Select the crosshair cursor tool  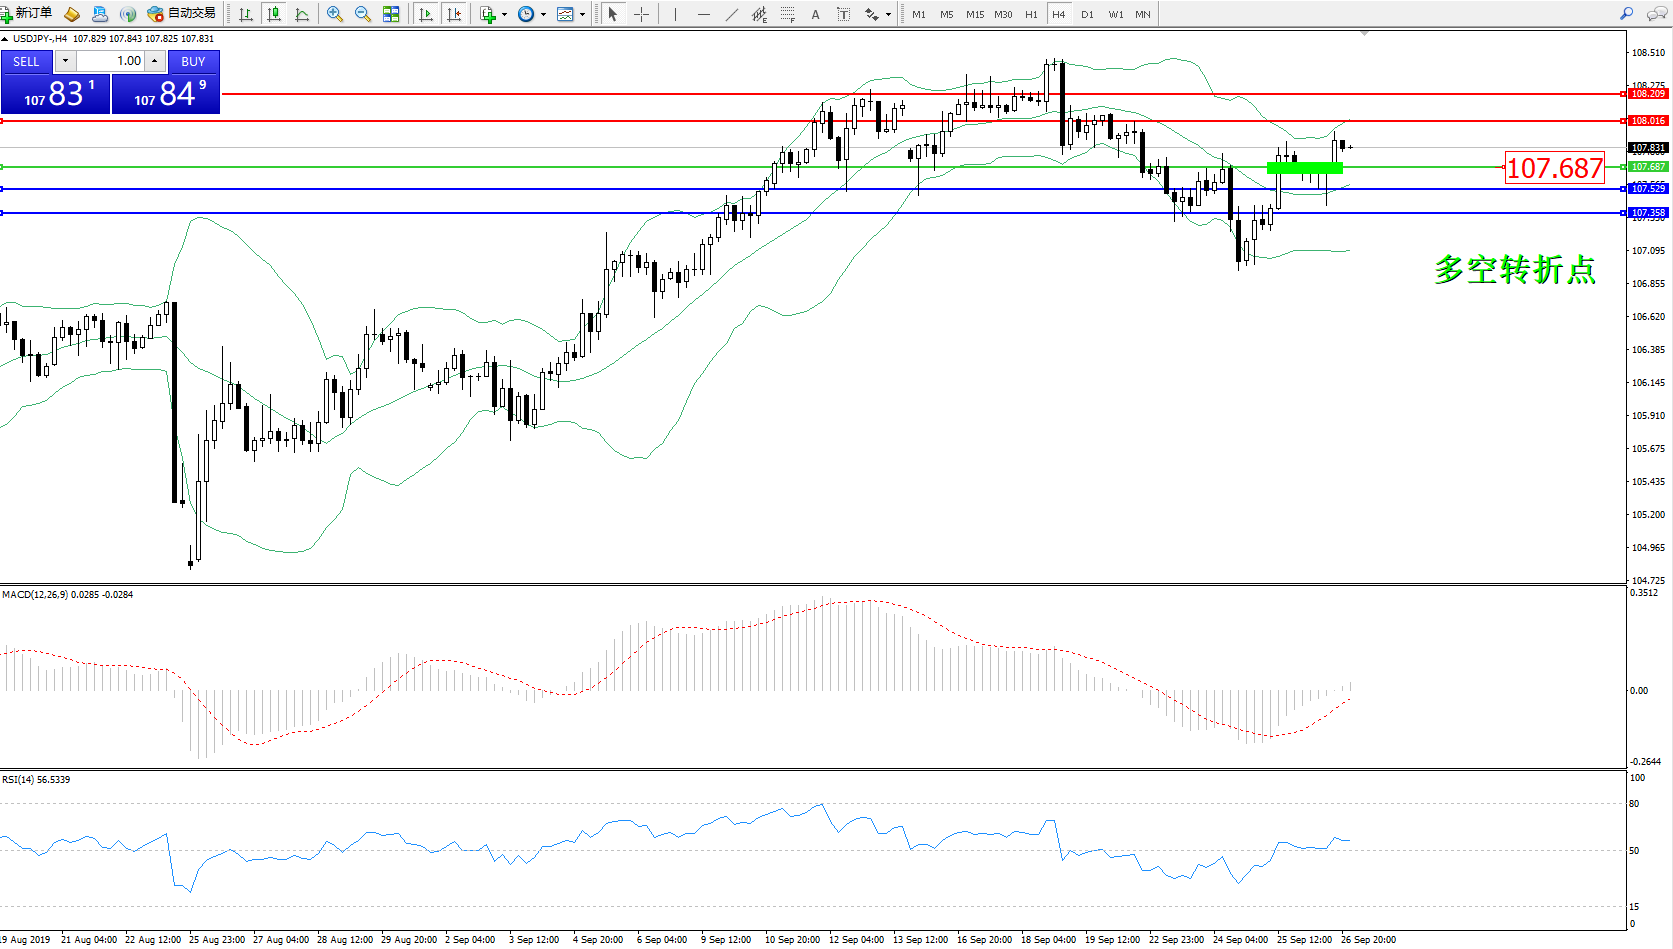[x=641, y=14]
